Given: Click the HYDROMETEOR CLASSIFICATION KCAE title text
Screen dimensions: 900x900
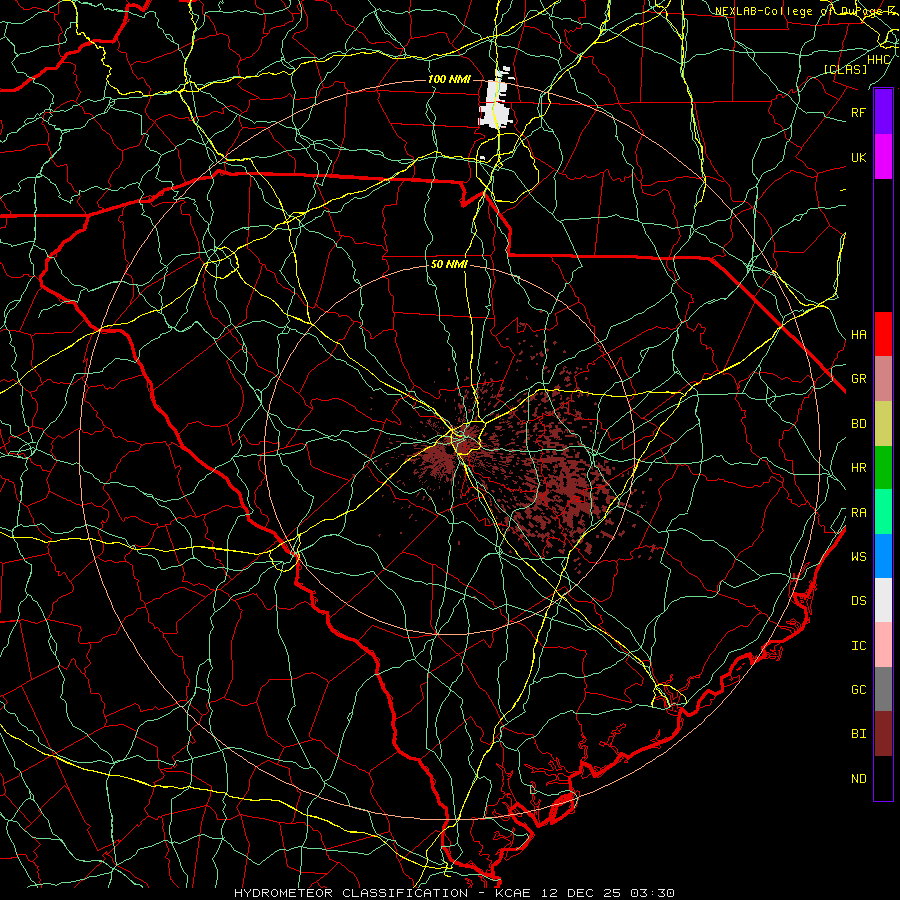Looking at the screenshot, I should (x=454, y=893).
